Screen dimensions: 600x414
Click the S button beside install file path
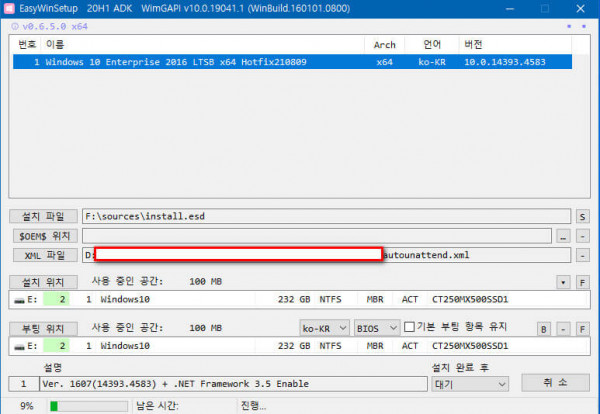pyautogui.click(x=582, y=217)
